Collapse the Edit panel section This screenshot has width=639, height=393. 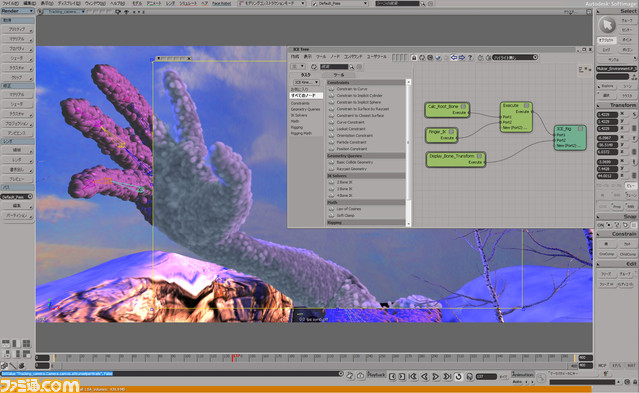pos(616,264)
